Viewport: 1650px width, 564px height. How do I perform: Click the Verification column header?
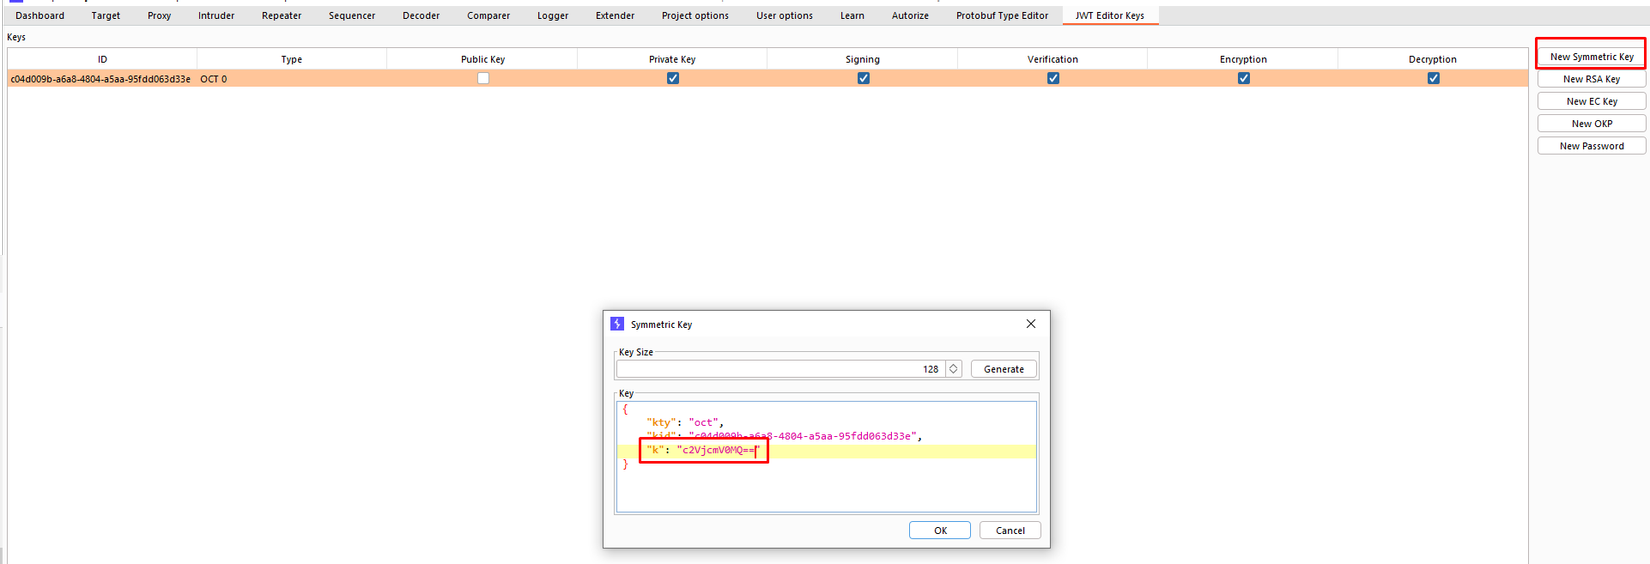(1052, 59)
